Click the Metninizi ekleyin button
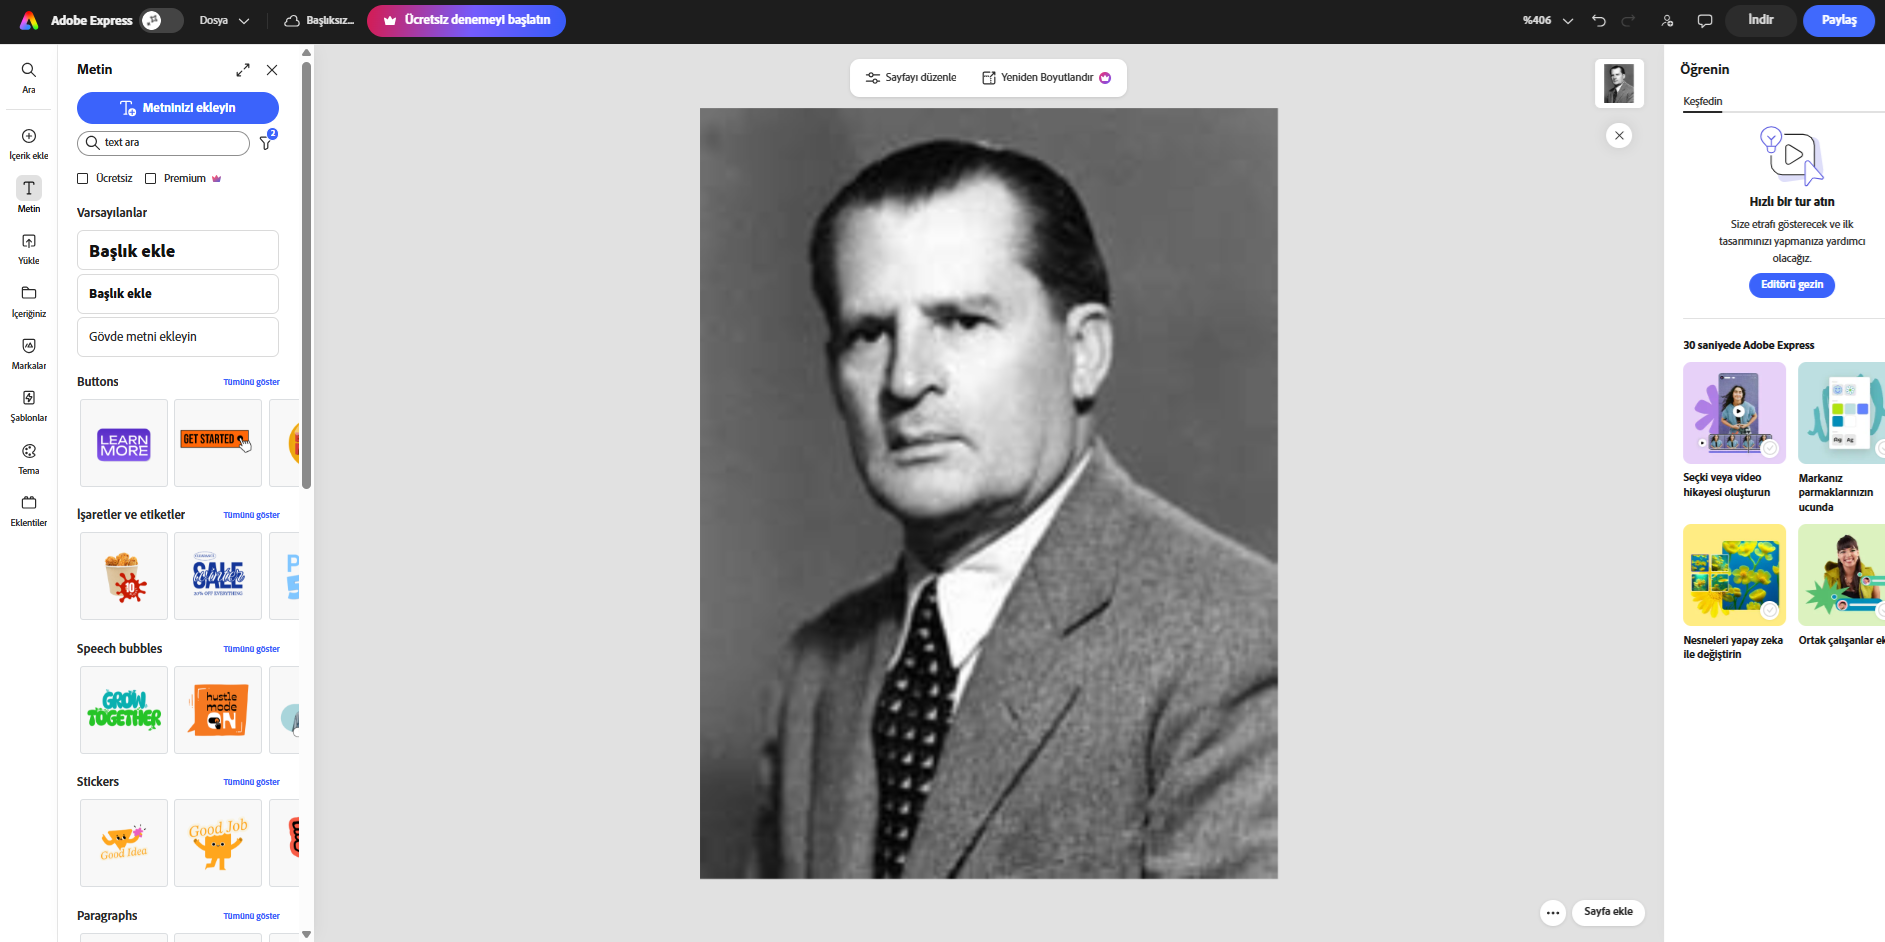 (x=178, y=108)
